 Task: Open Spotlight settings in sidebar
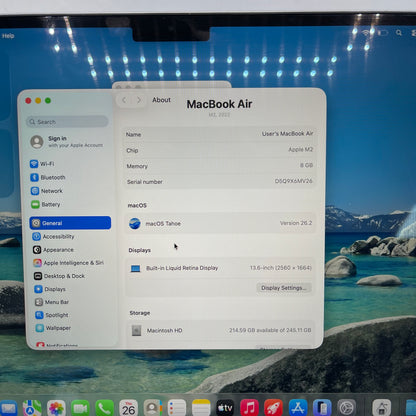tap(52, 315)
